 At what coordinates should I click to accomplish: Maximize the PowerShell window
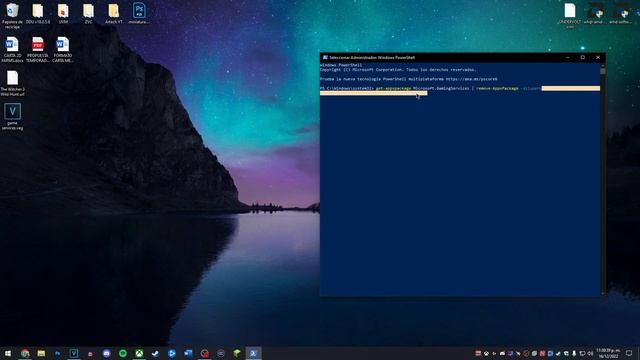point(583,58)
